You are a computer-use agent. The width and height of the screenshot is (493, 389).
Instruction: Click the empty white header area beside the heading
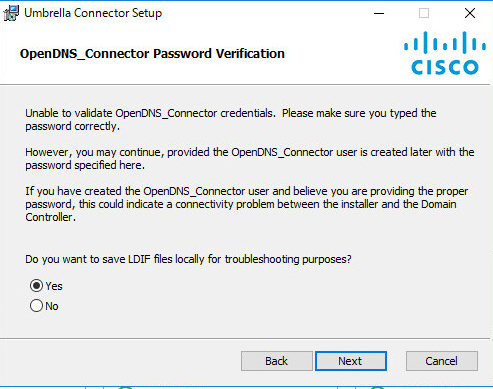(343, 53)
